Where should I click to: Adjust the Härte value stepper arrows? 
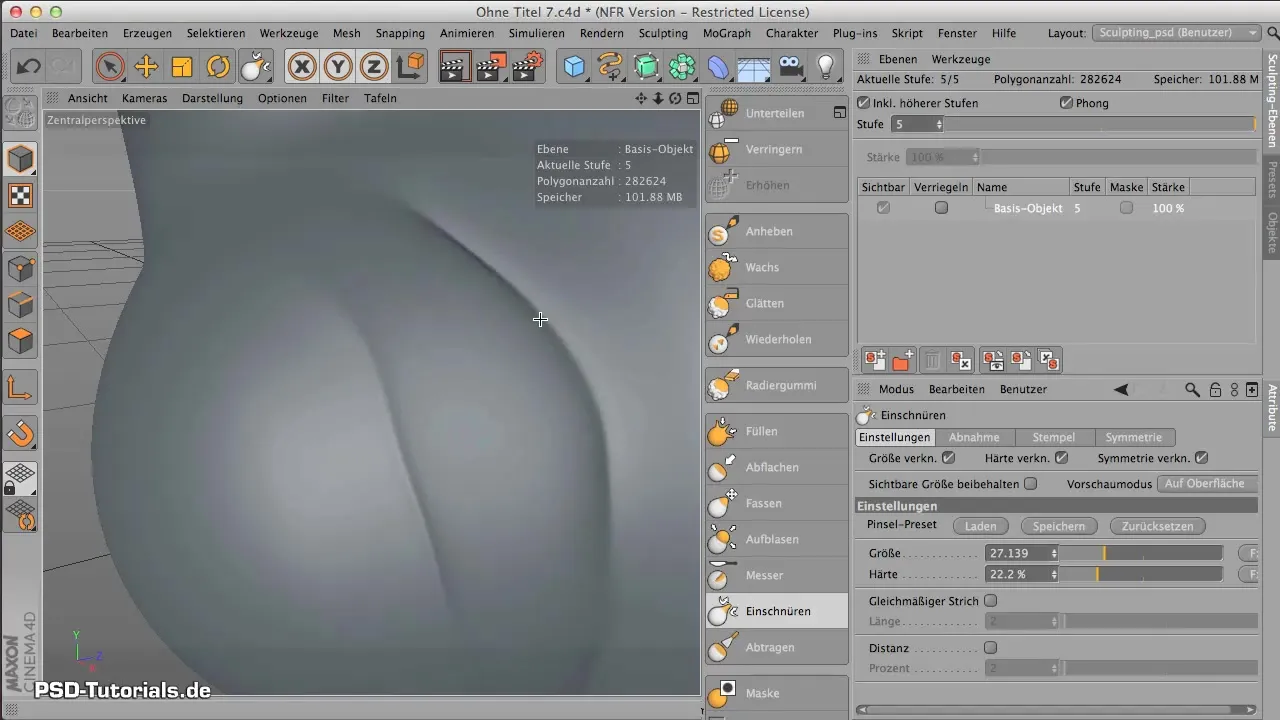tap(1054, 575)
